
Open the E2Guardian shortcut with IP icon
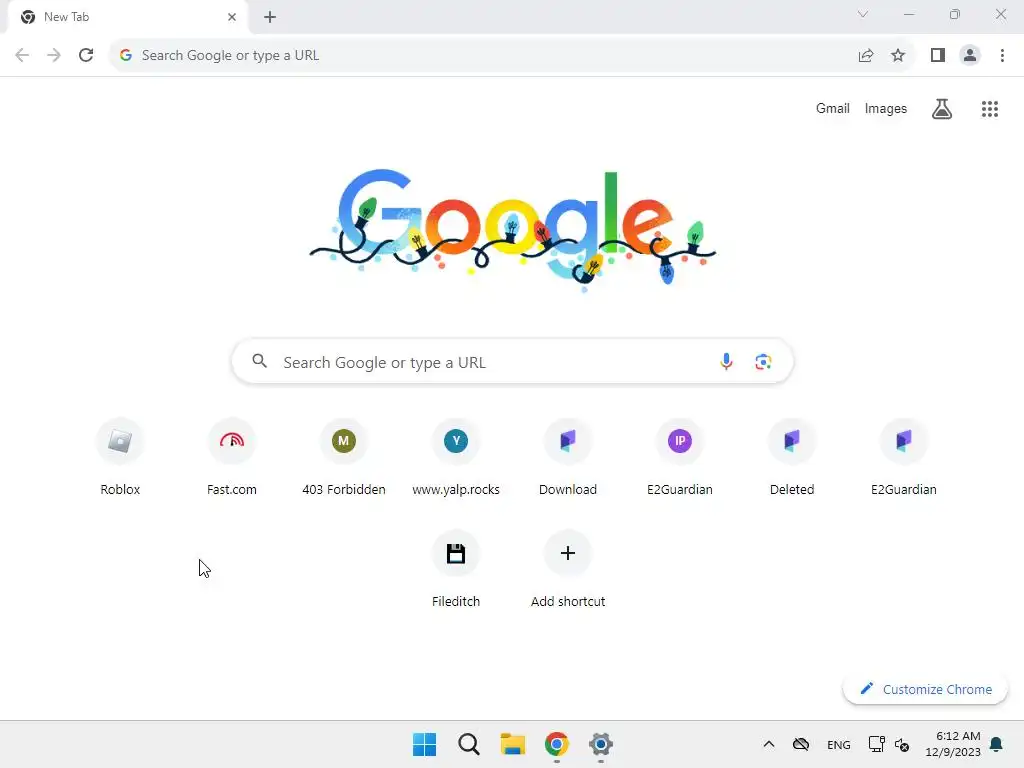[x=680, y=457]
